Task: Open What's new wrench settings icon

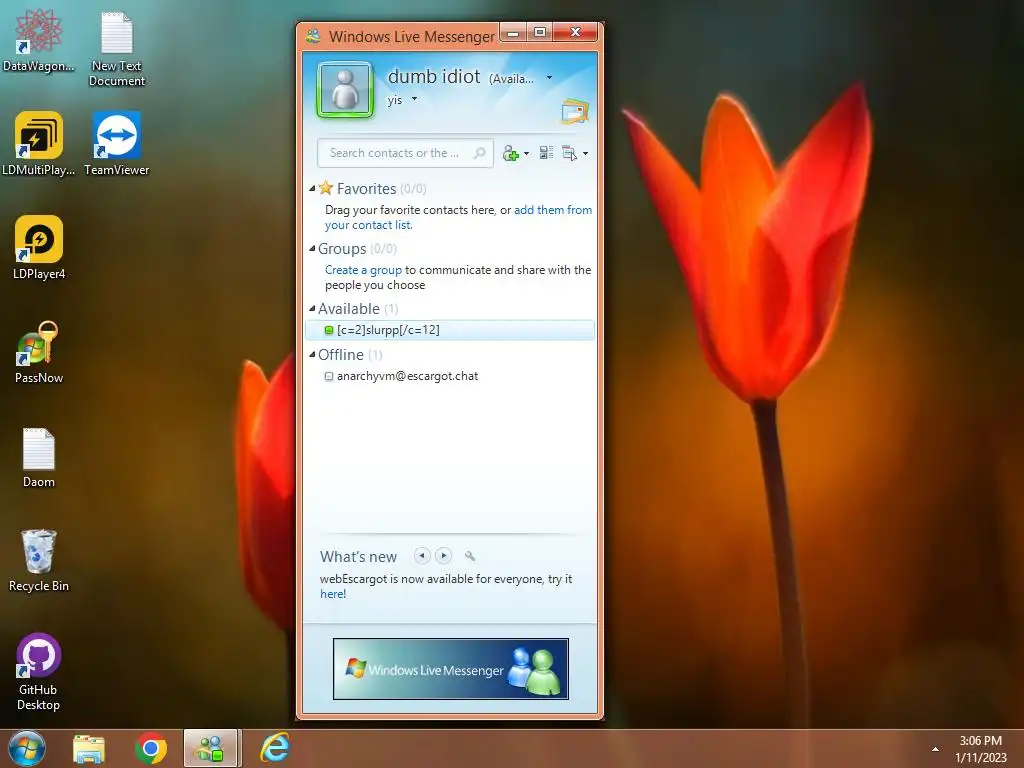Action: [x=470, y=556]
